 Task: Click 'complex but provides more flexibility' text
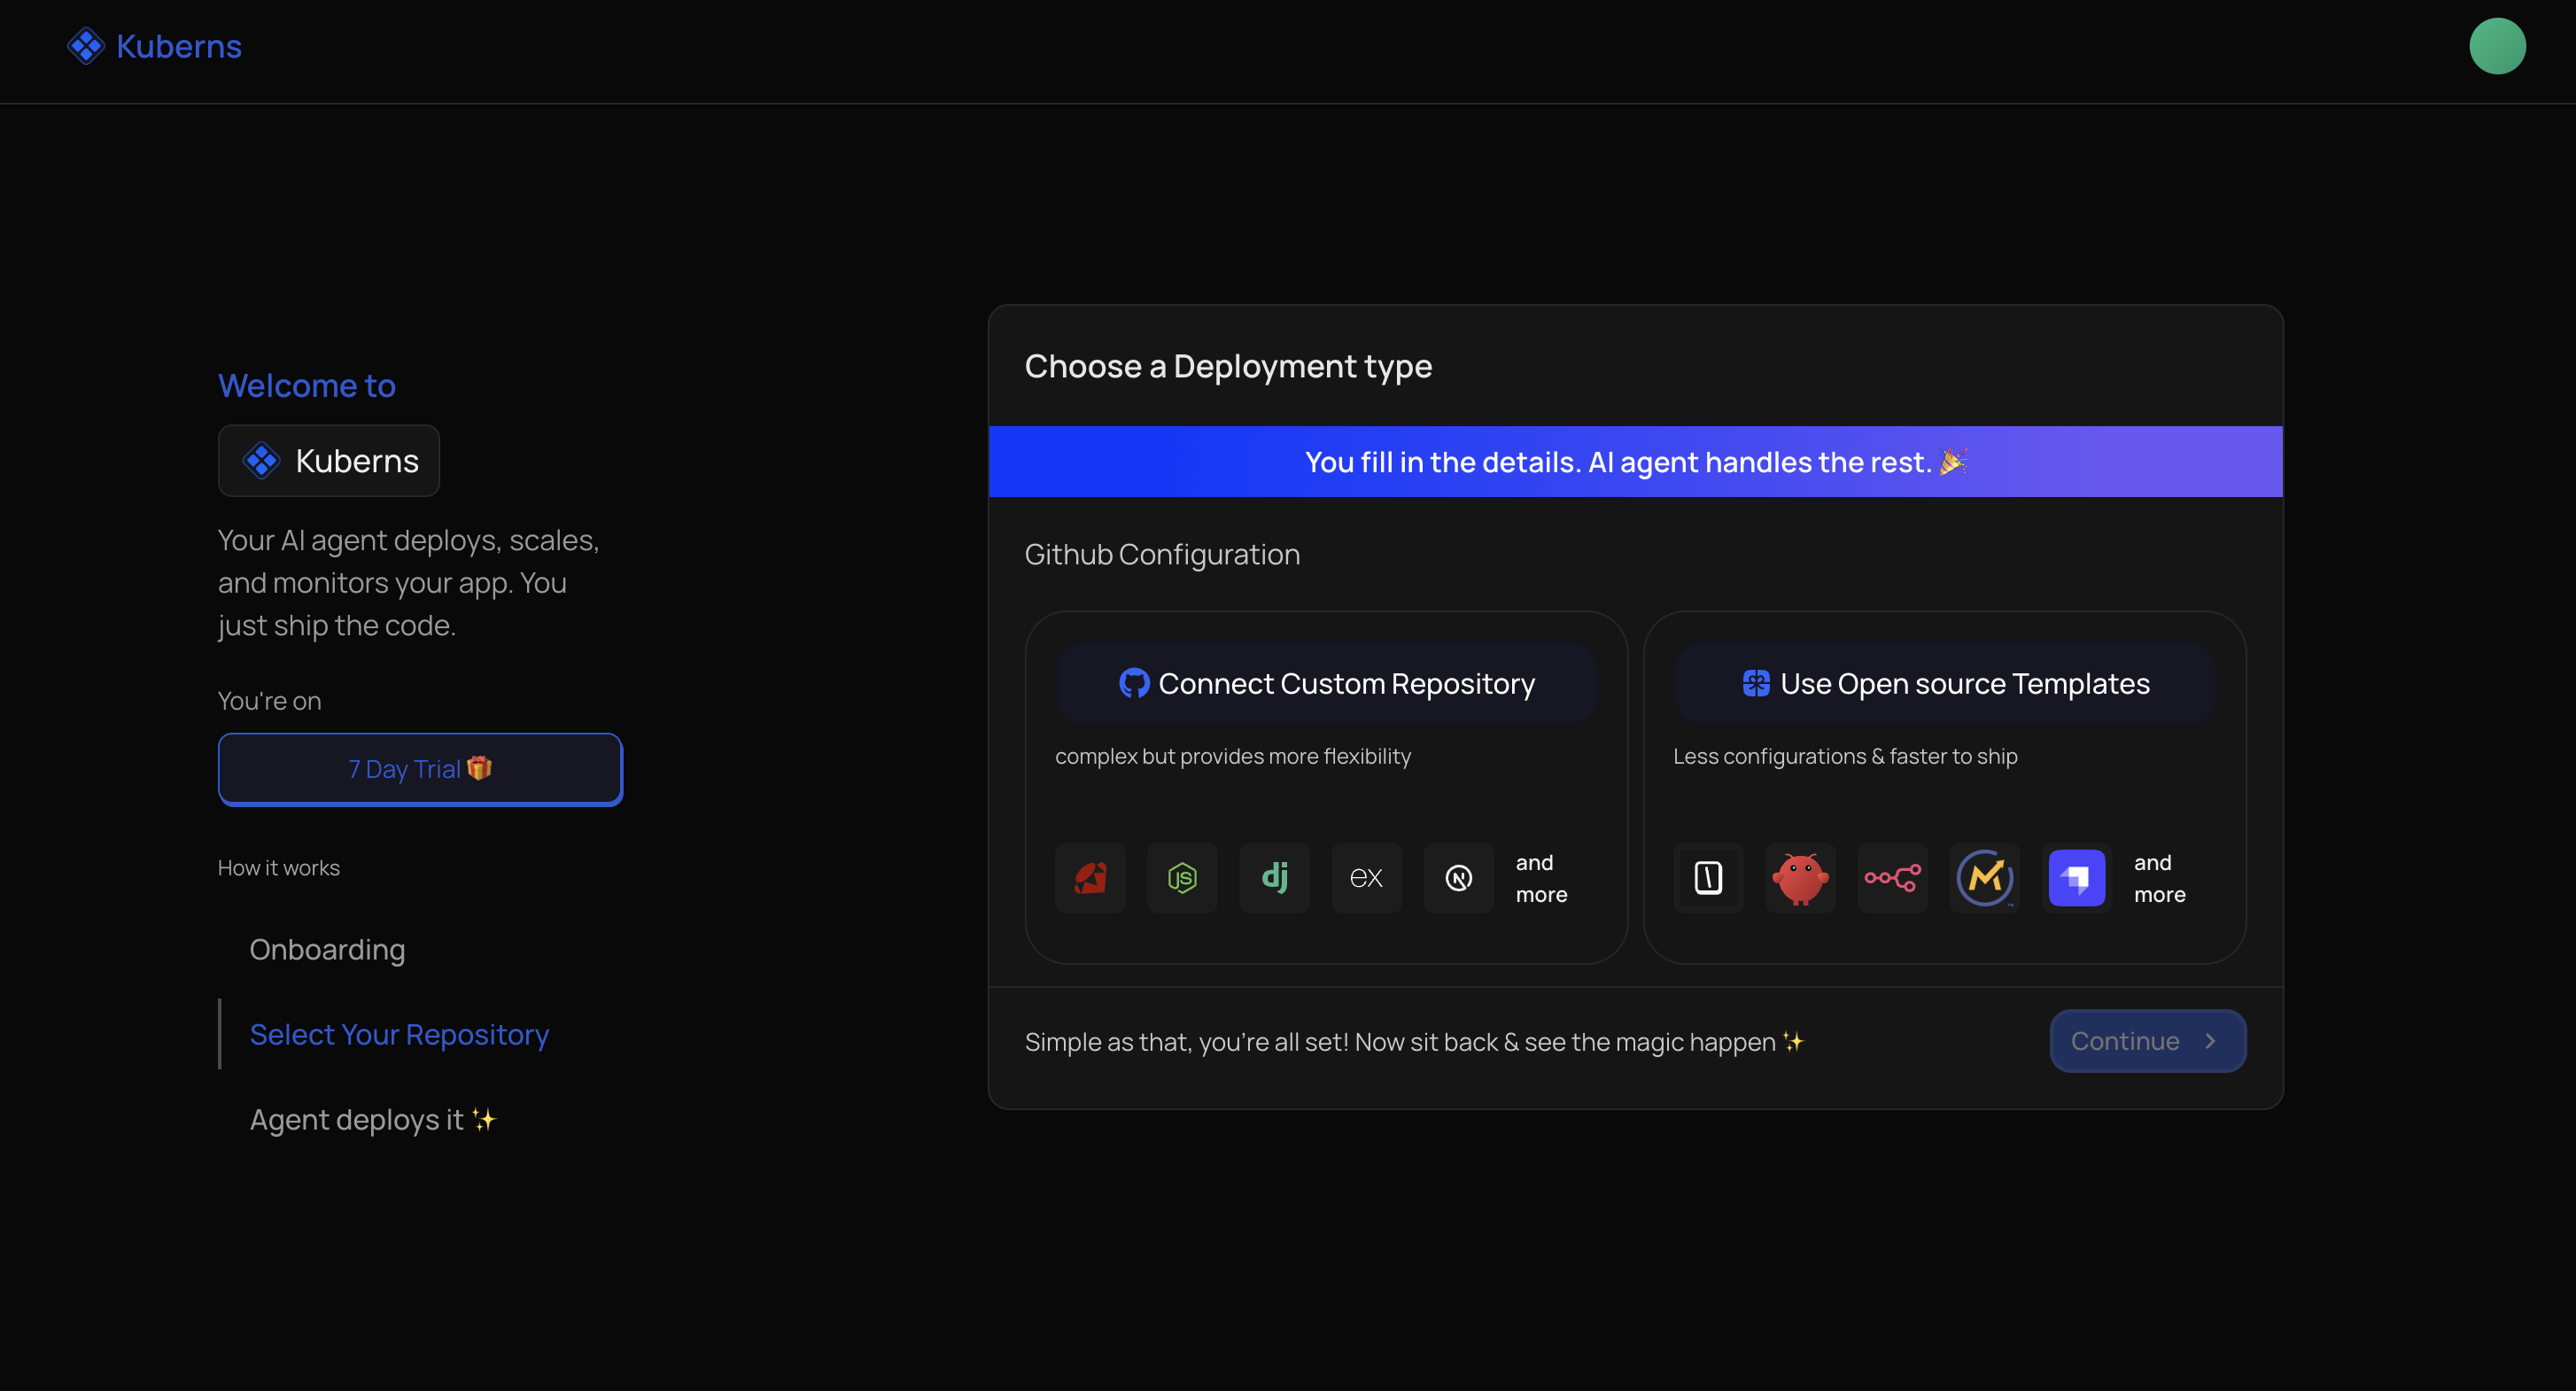click(x=1233, y=756)
